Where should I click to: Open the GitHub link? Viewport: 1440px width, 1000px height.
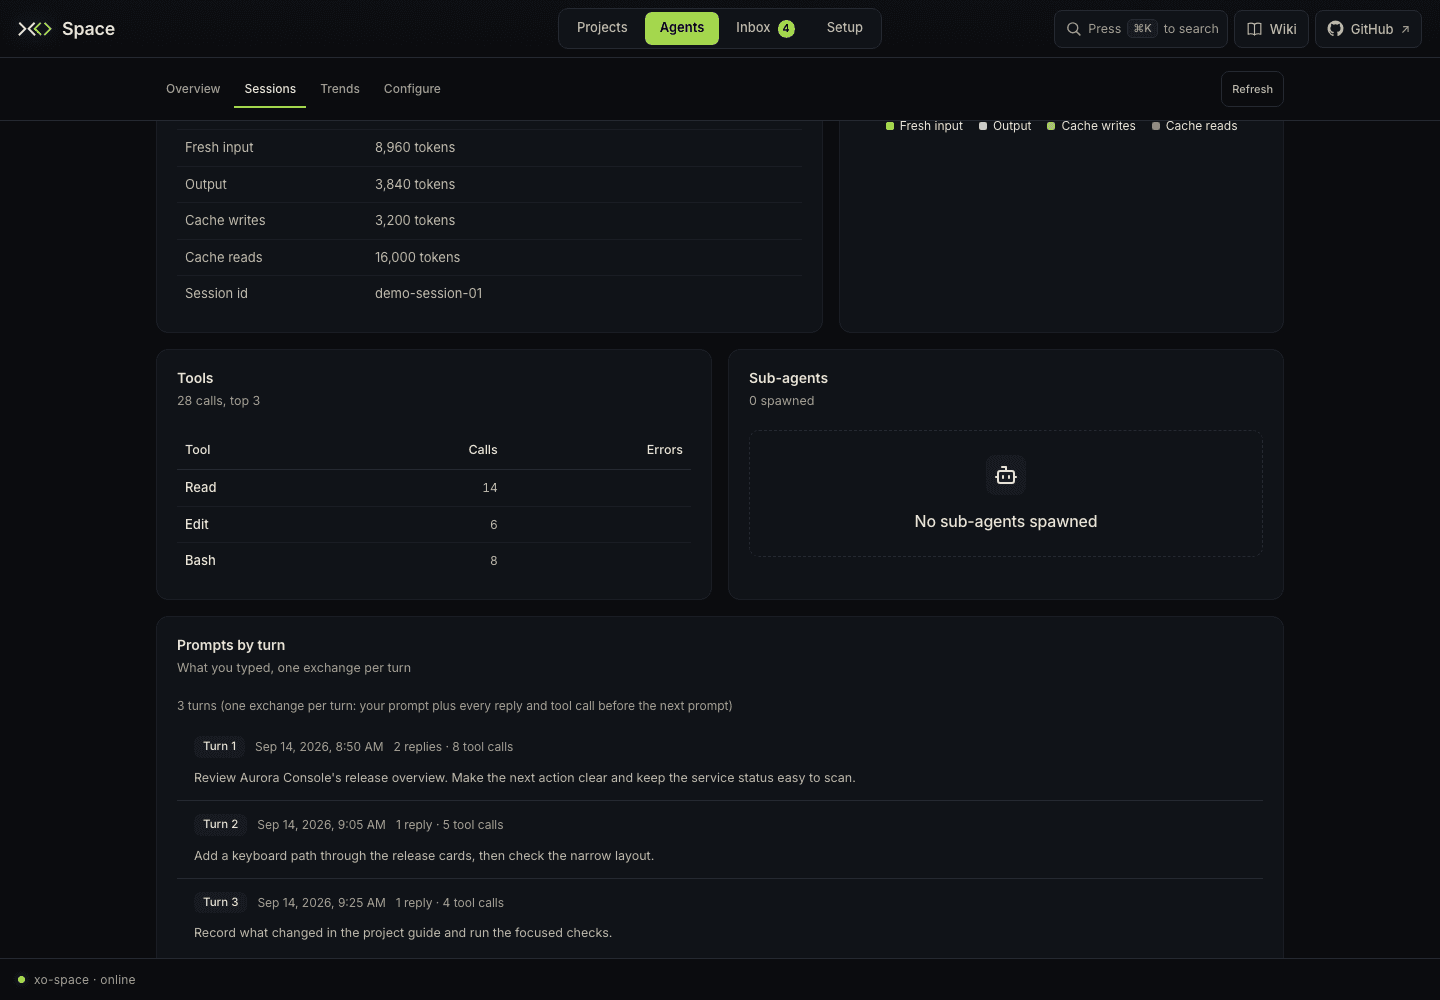tap(1368, 29)
